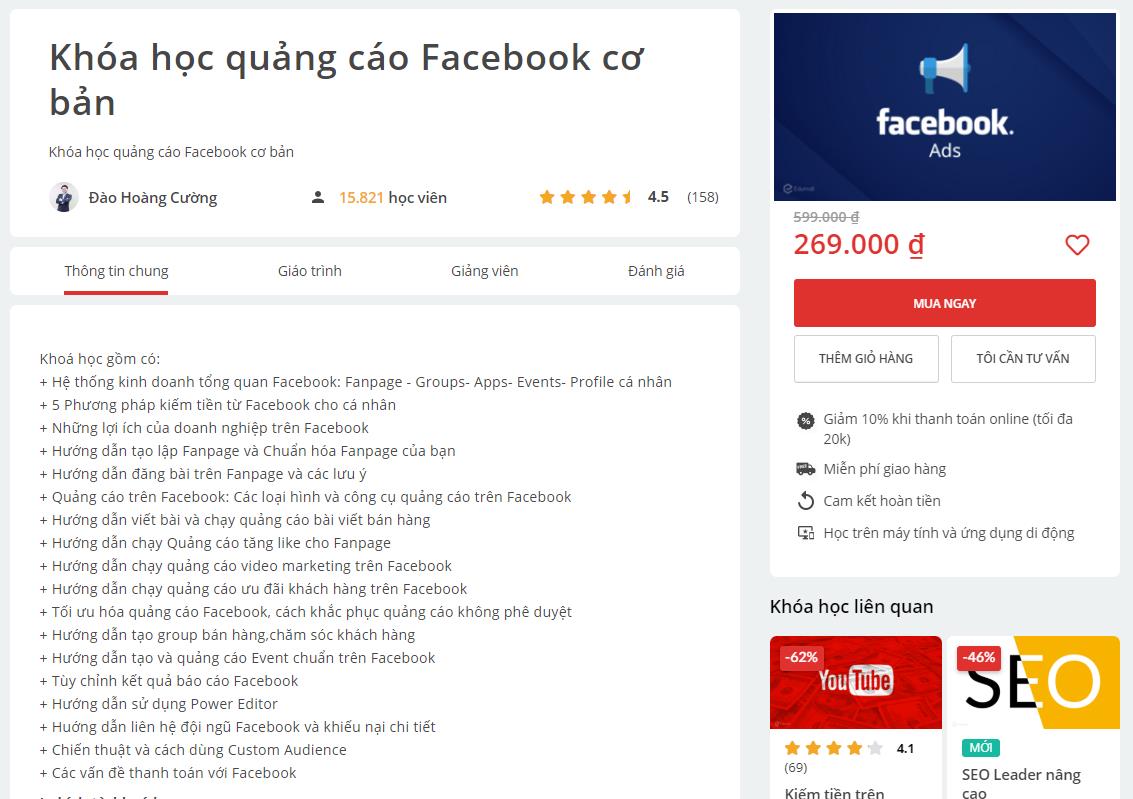Screen dimensions: 1133x799
Task: Add course to wishlist with heart icon
Action: click(x=1077, y=245)
